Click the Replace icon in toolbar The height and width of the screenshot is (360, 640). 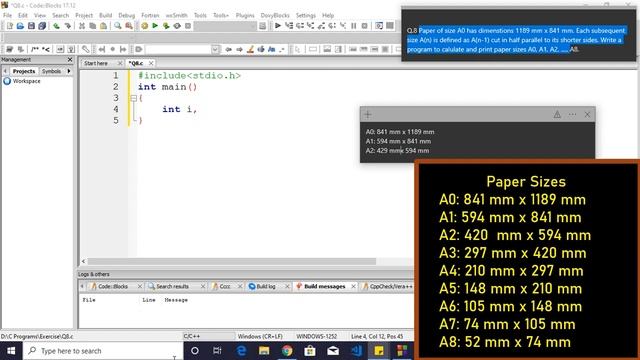click(129, 26)
